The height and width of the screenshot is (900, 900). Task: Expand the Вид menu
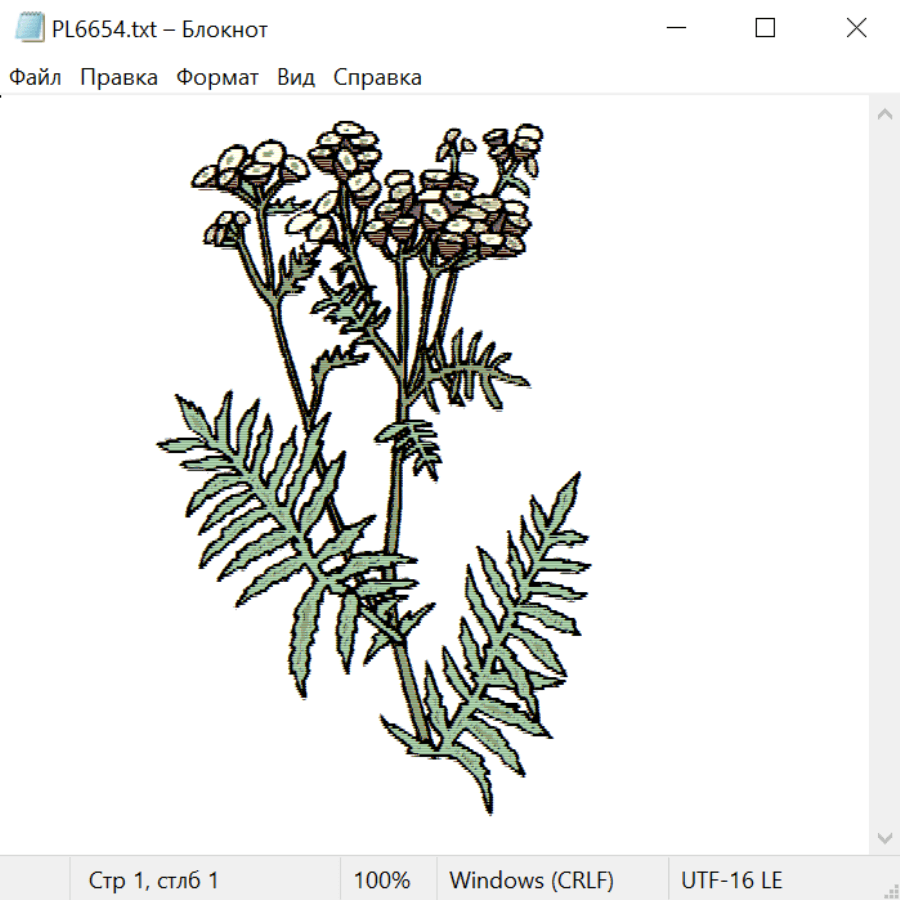296,77
